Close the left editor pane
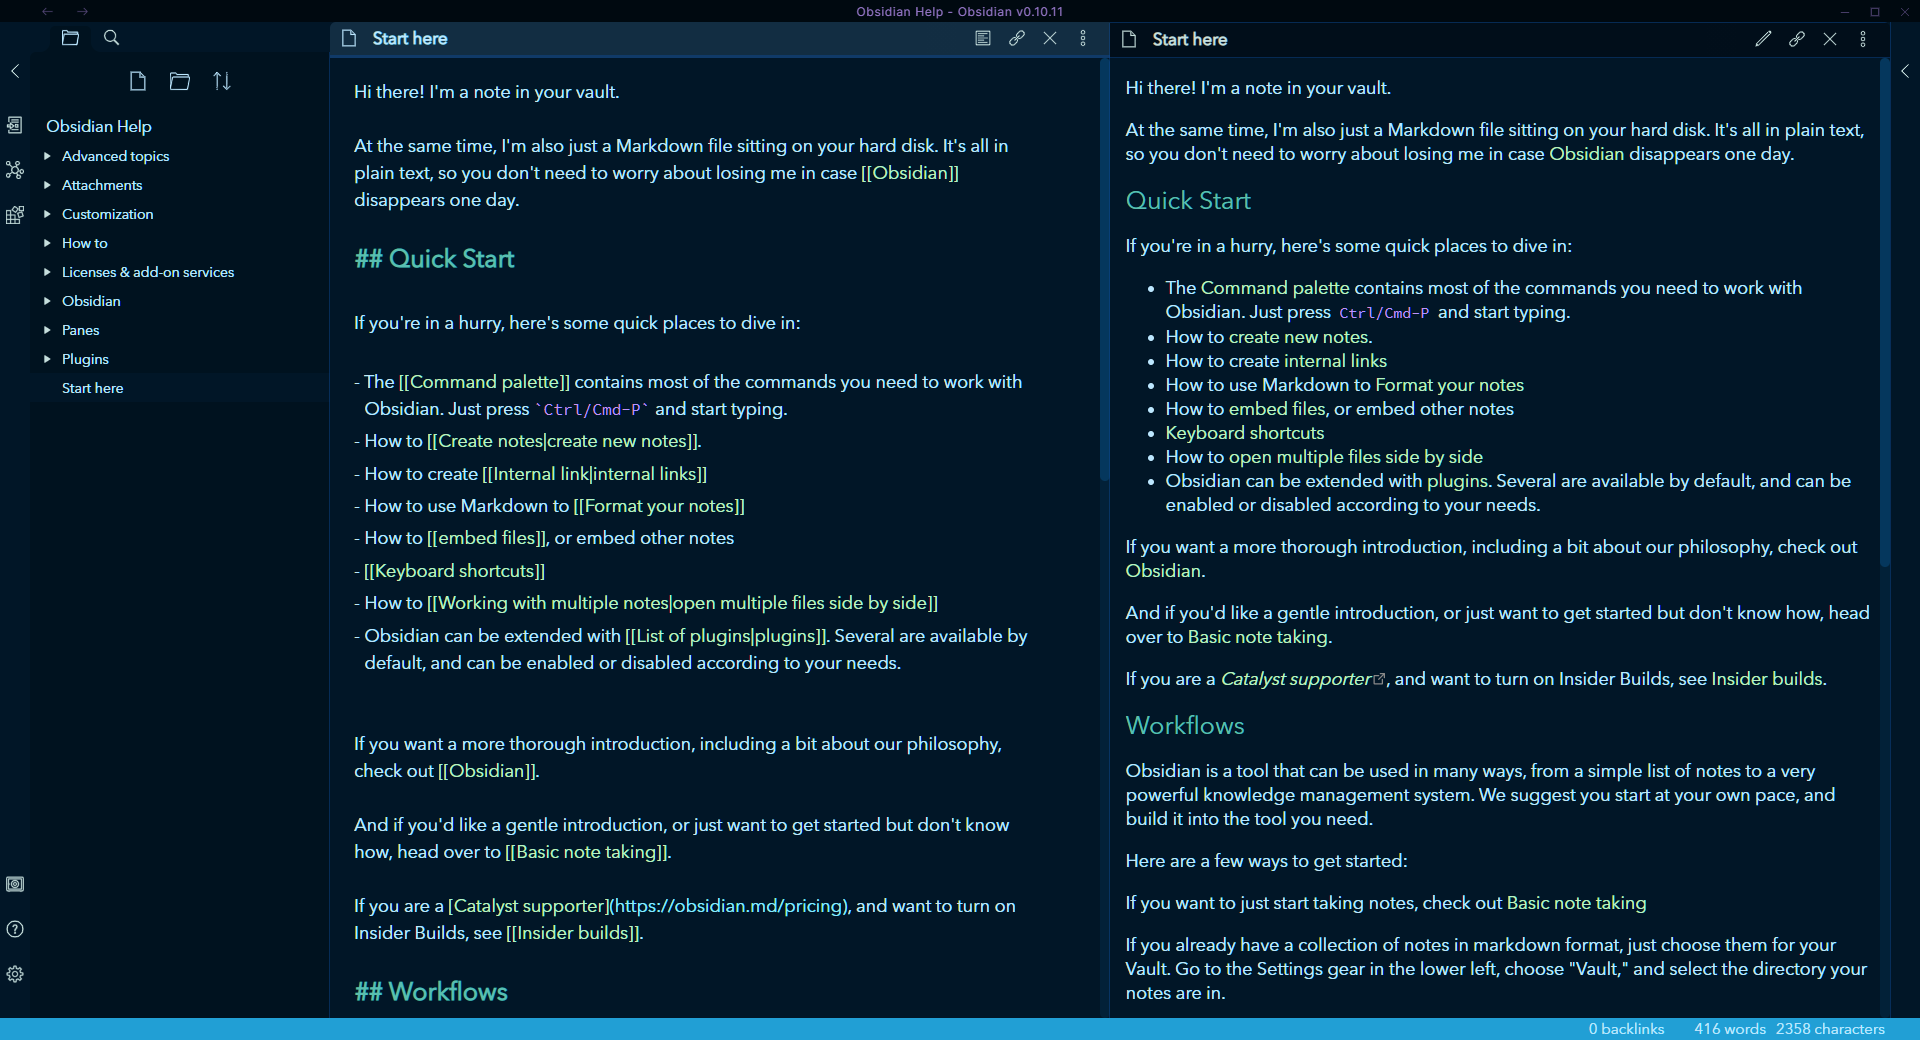The width and height of the screenshot is (1920, 1040). pyautogui.click(x=1050, y=38)
